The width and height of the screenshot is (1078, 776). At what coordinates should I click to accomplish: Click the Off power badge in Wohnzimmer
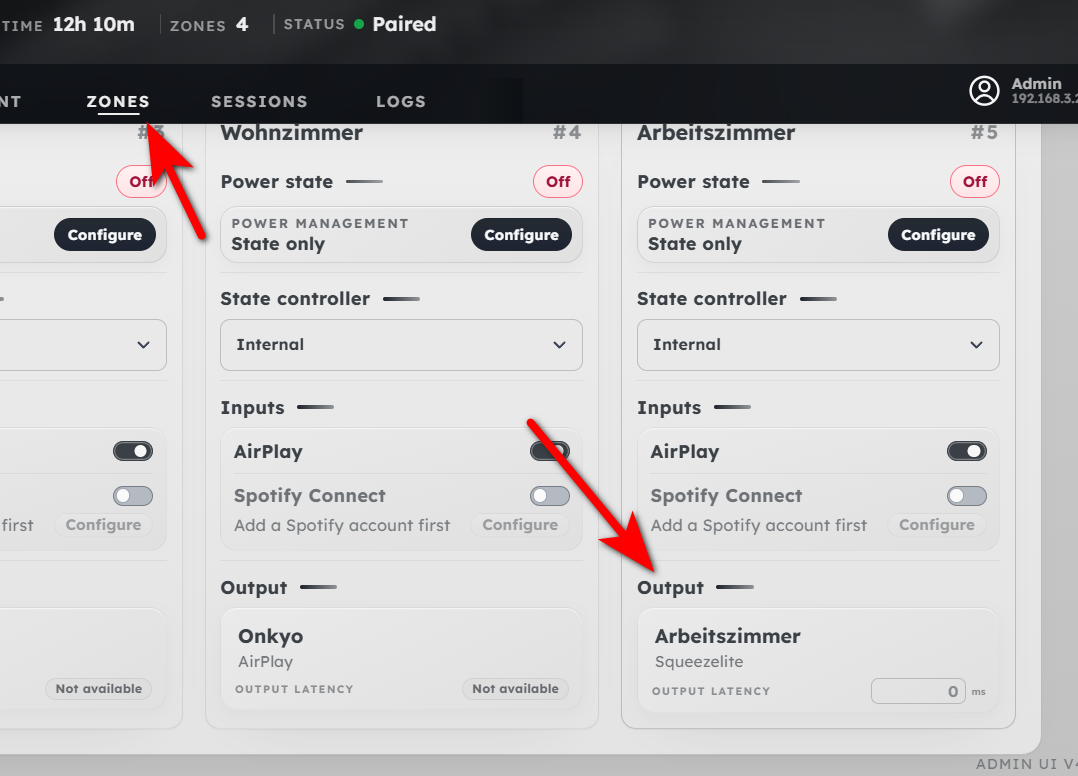[558, 182]
